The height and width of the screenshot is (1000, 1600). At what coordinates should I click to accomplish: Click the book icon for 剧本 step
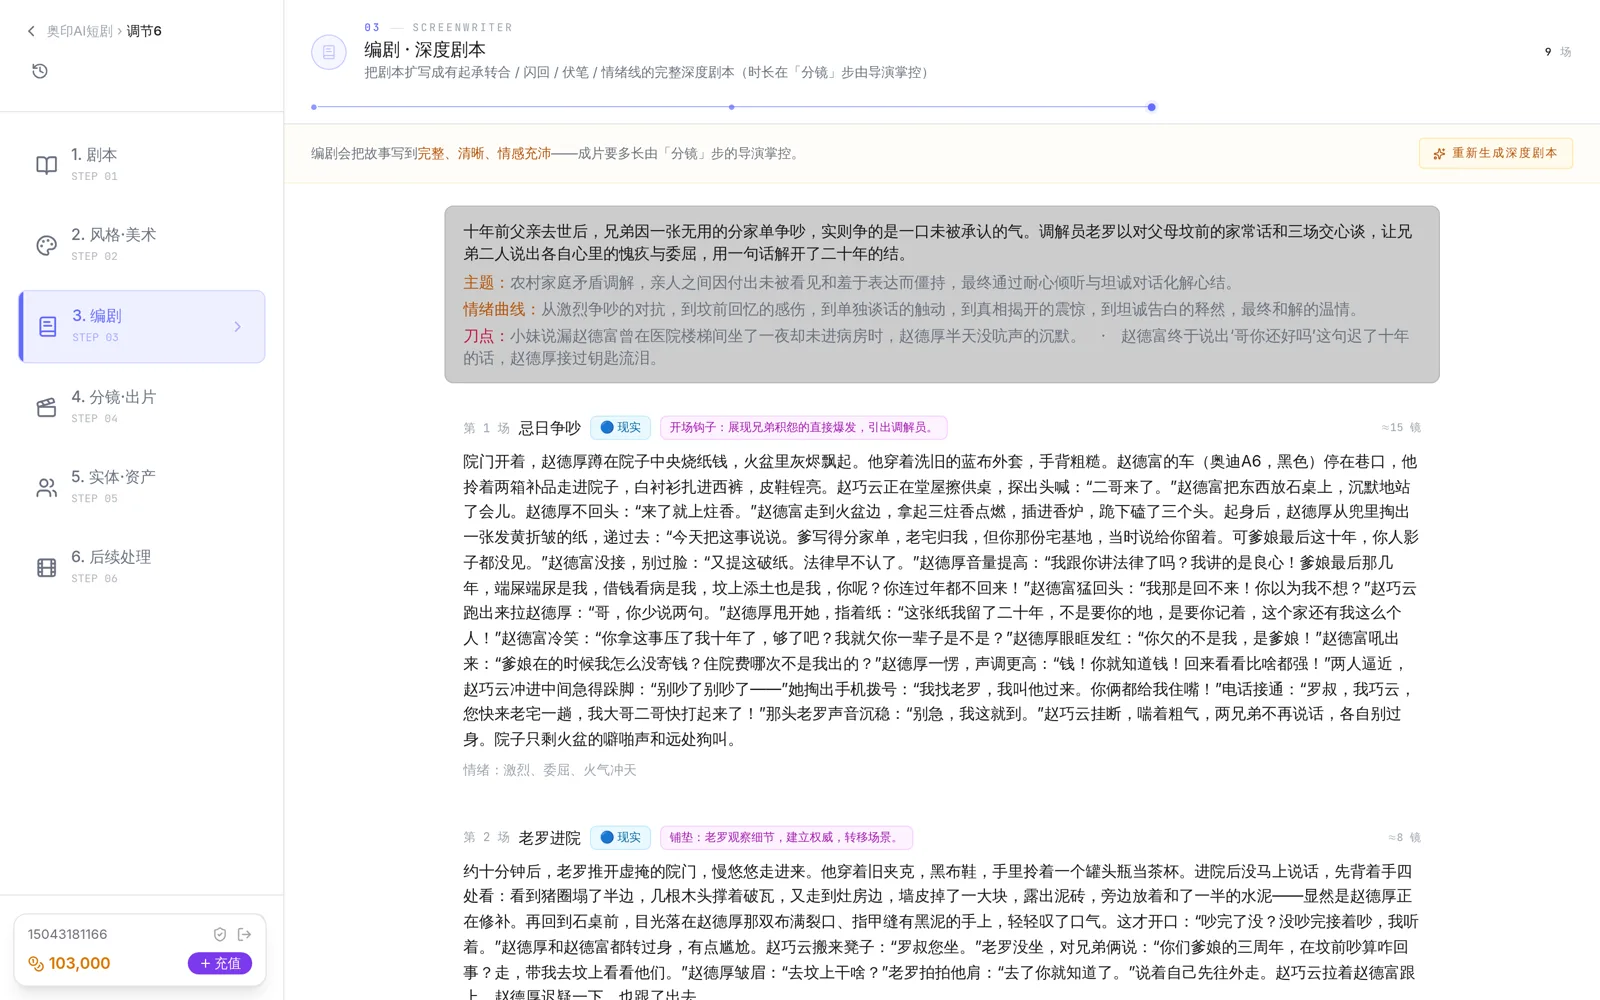pos(47,165)
